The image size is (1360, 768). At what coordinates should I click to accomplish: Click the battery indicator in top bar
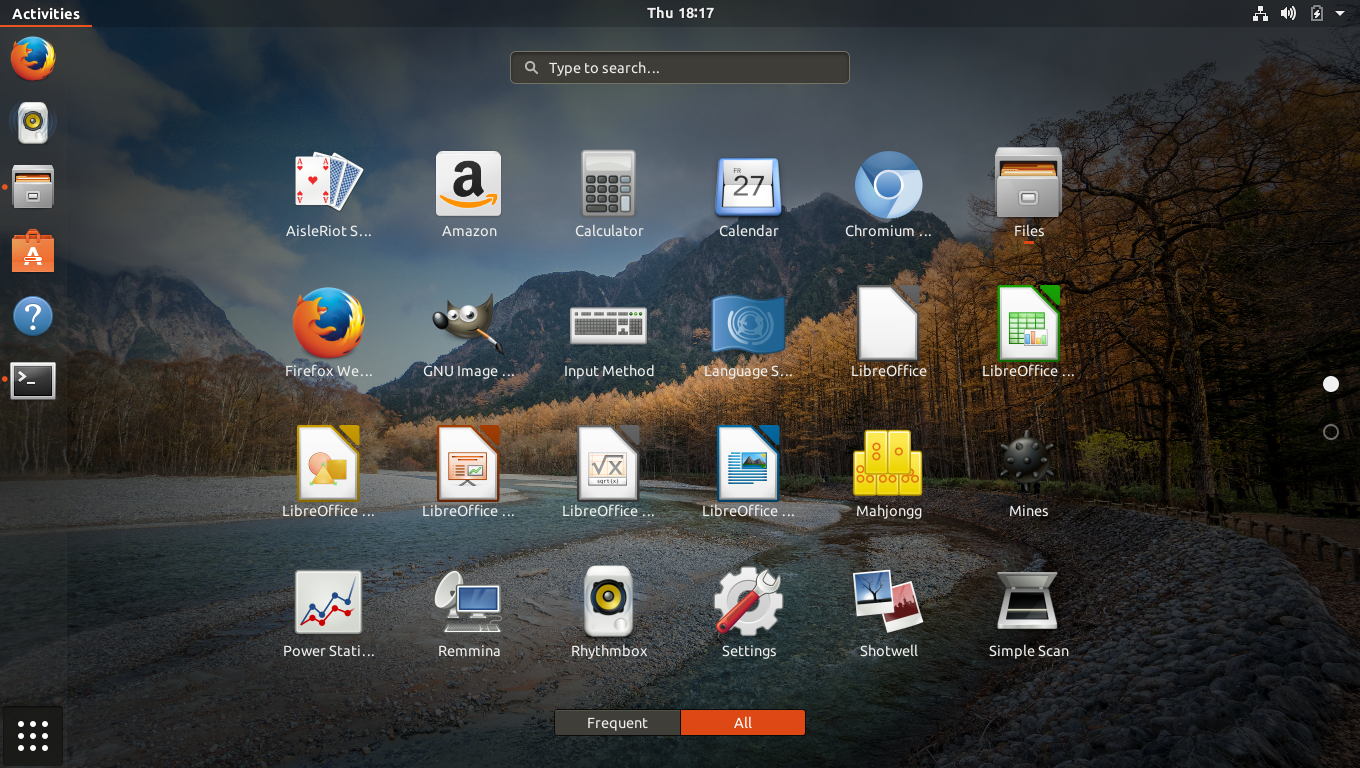coord(1317,14)
